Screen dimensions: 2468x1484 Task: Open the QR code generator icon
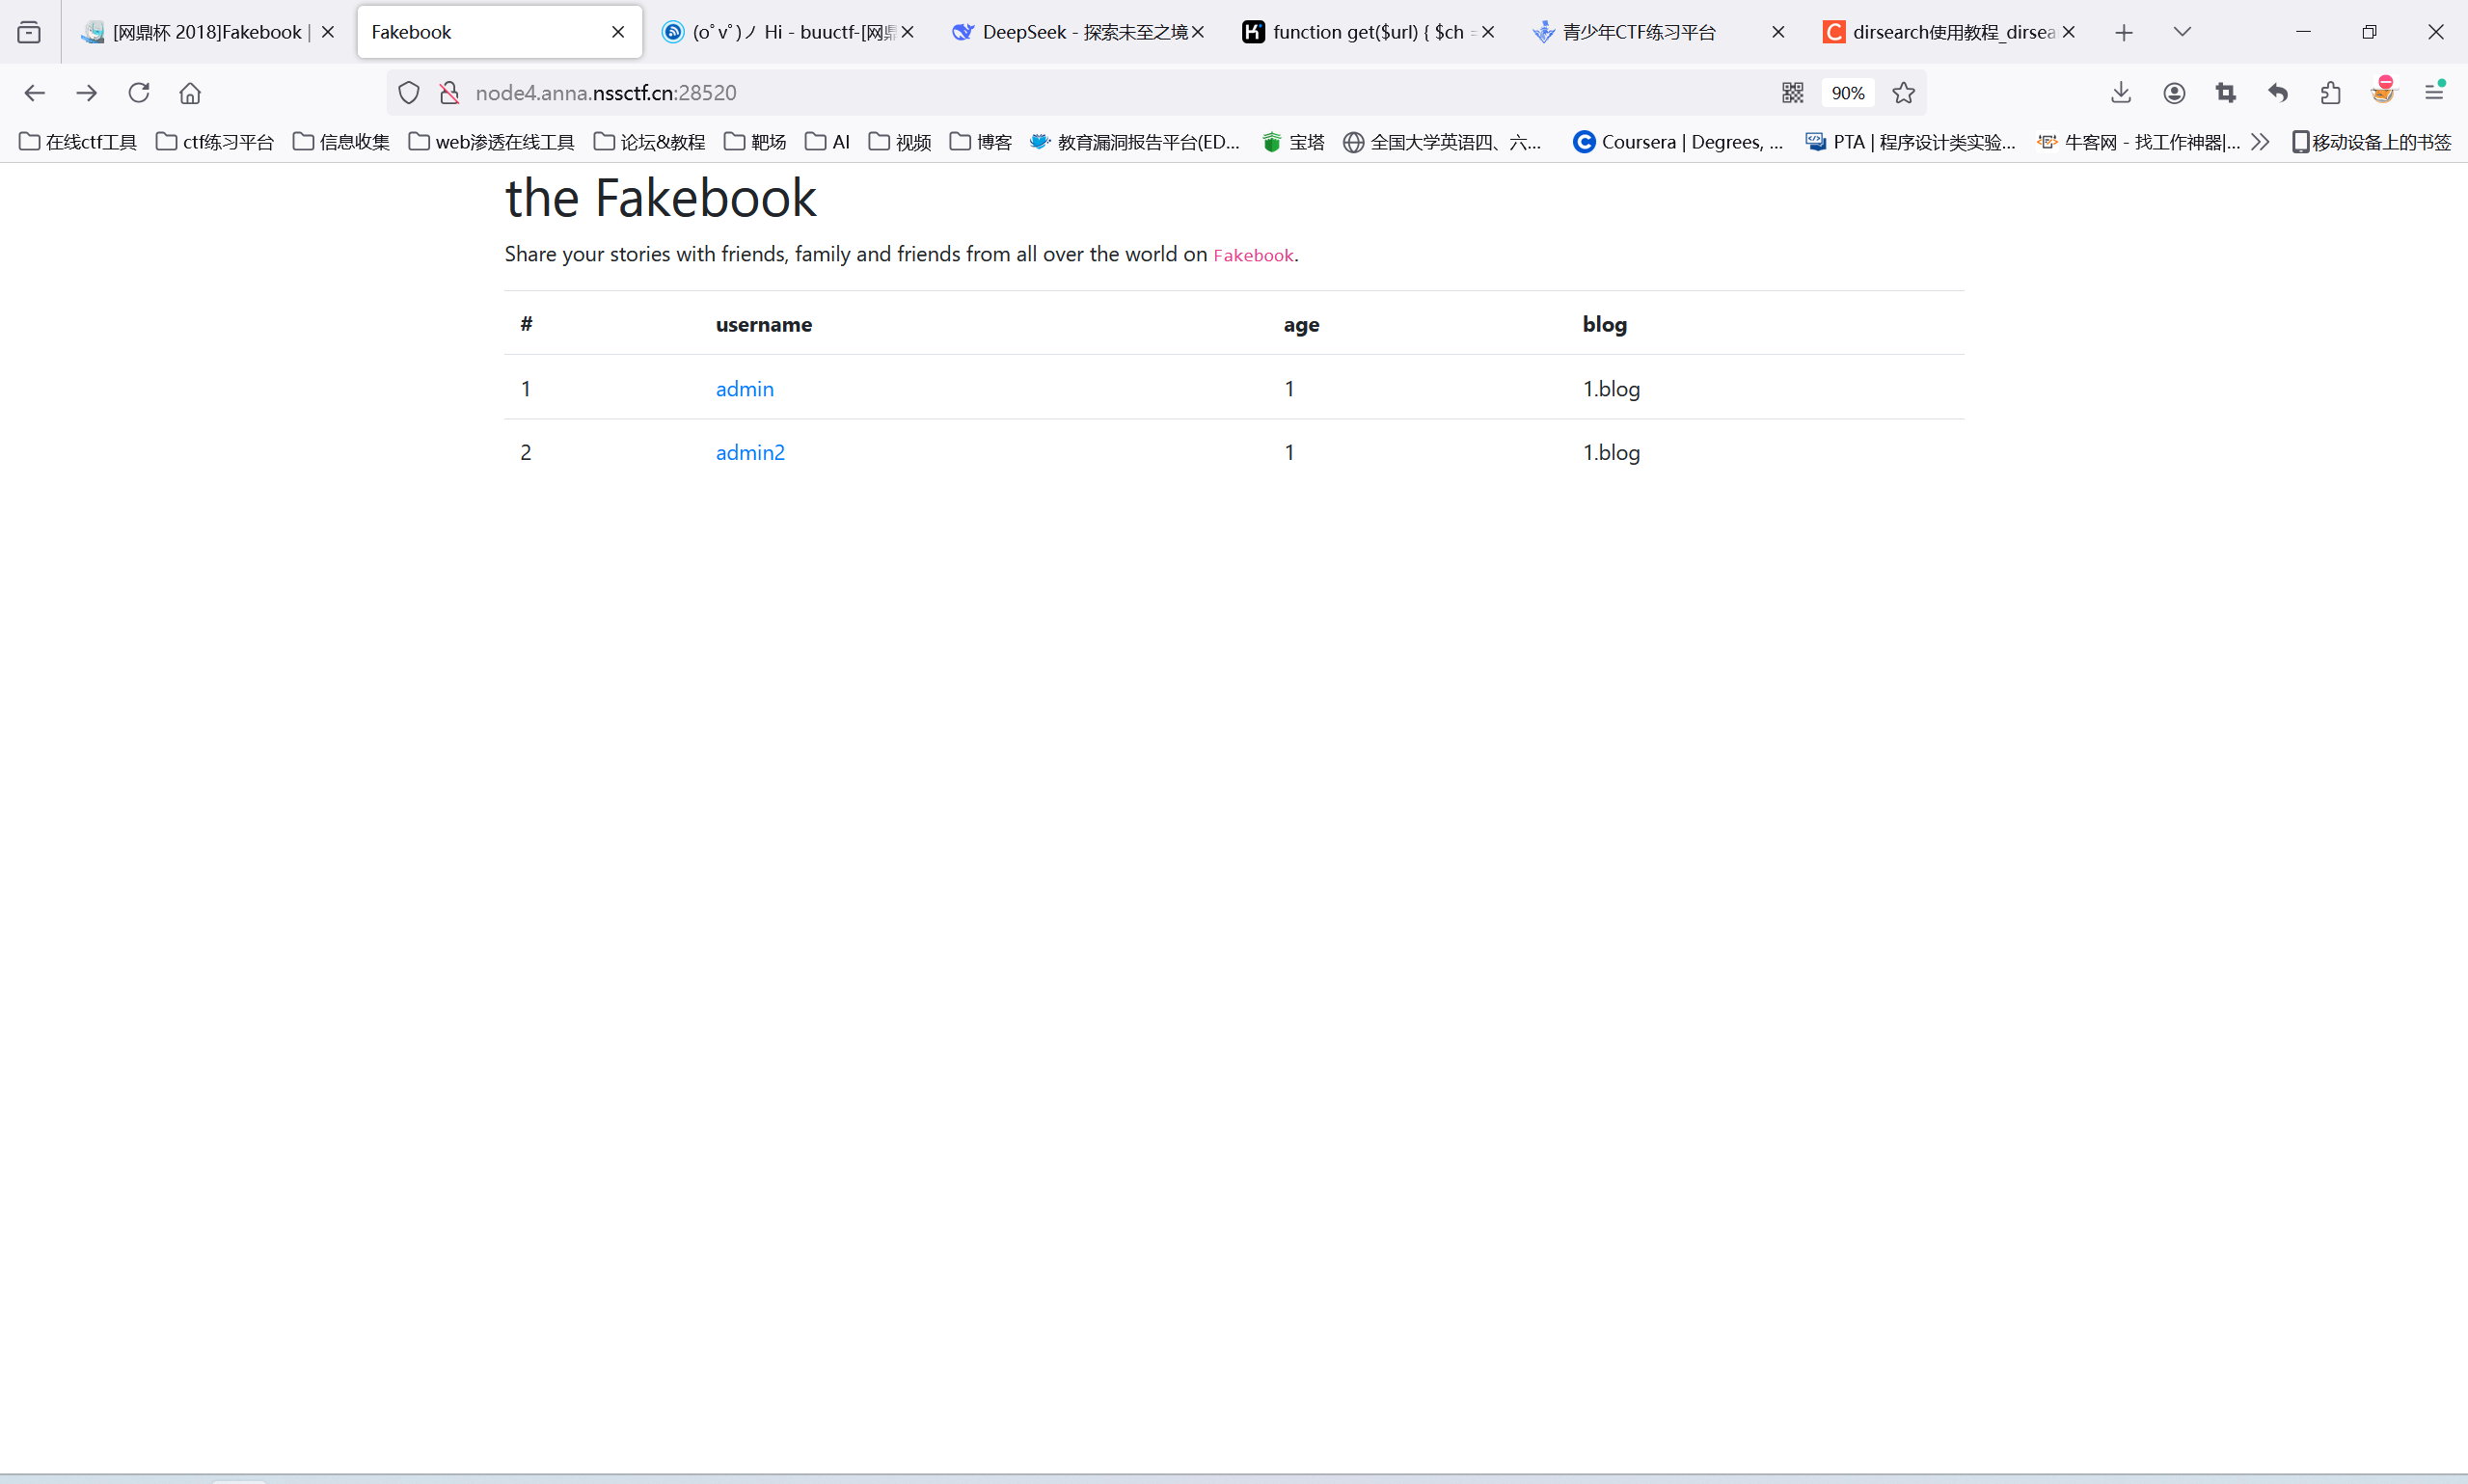1792,93
